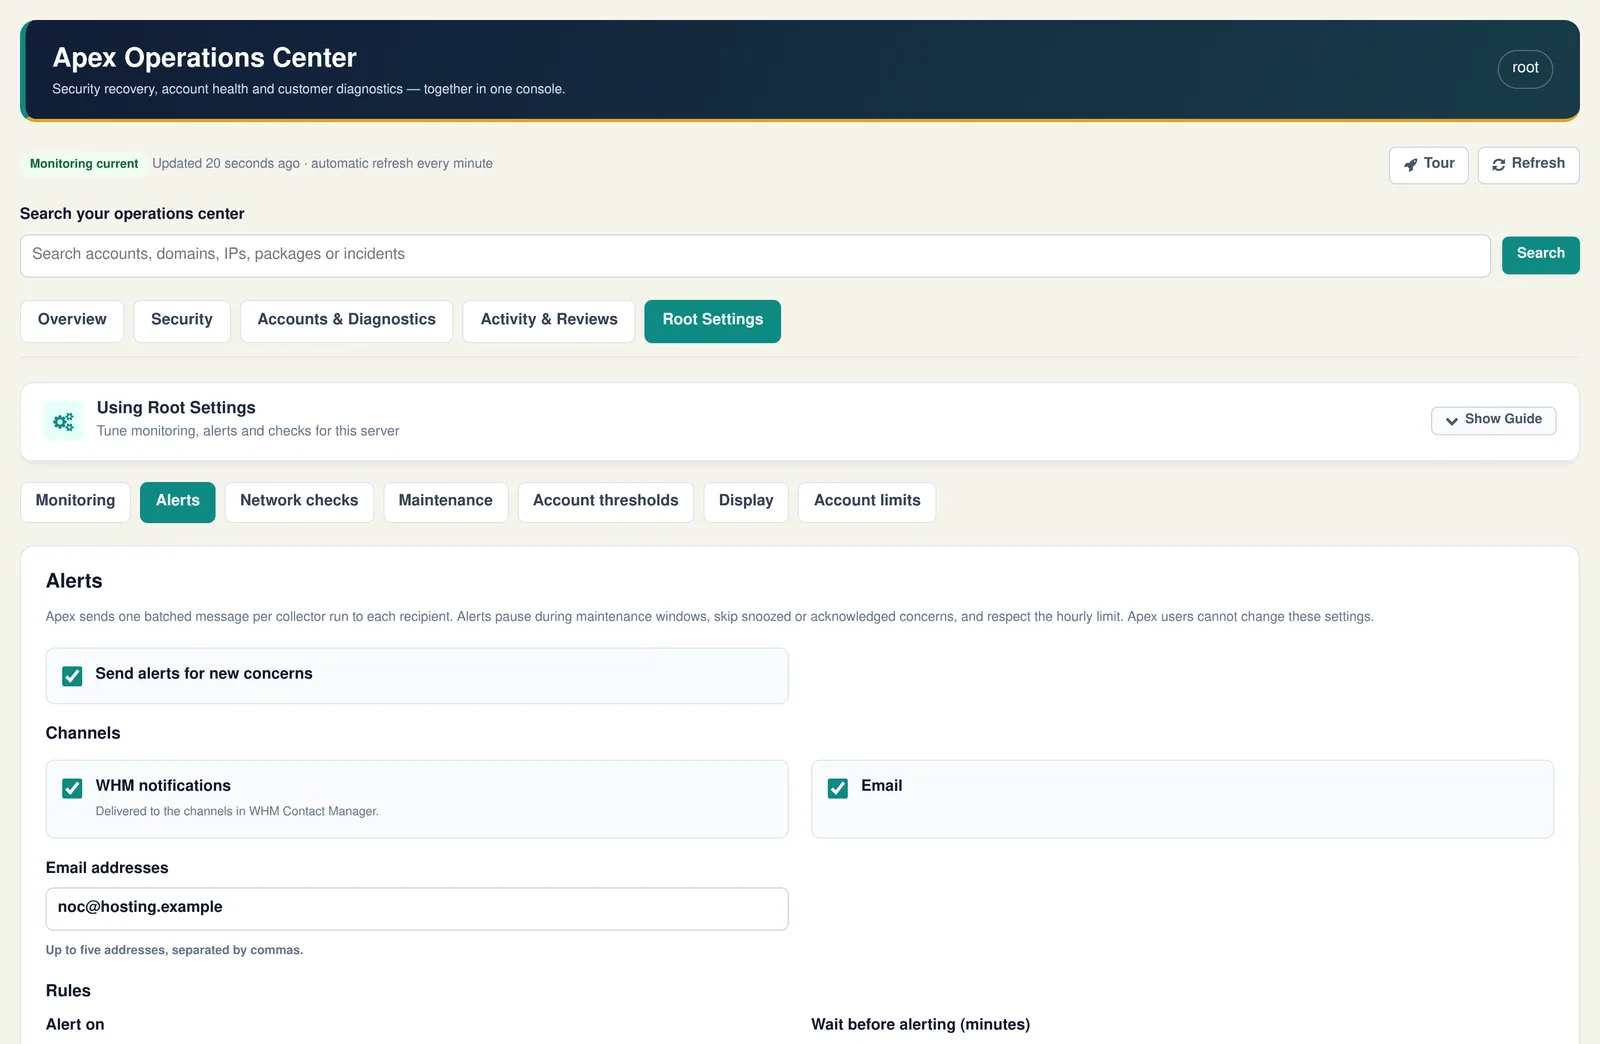This screenshot has height=1044, width=1600.
Task: Click the 'Wait before alerting (minutes)' label
Action: tap(920, 1025)
